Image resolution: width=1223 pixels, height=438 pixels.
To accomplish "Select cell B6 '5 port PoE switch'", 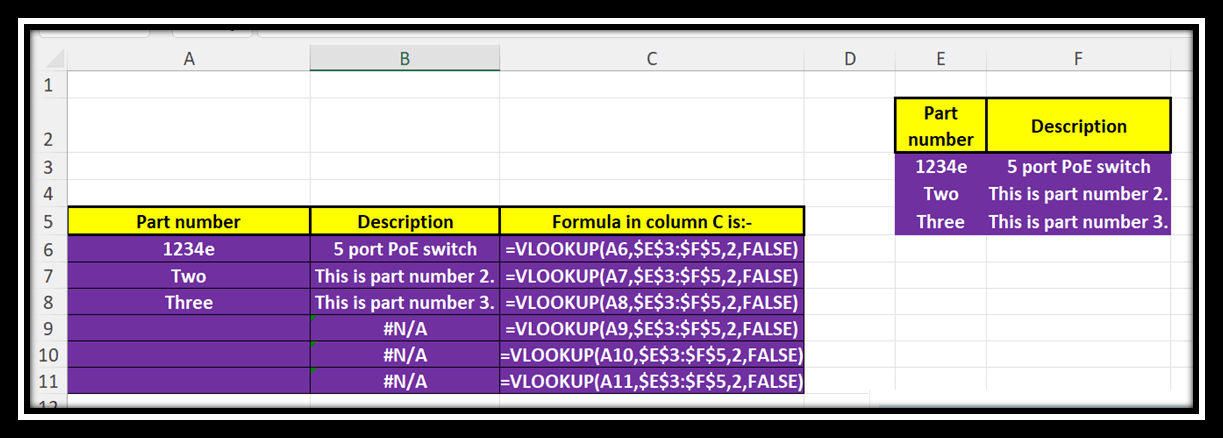I will click(x=405, y=248).
